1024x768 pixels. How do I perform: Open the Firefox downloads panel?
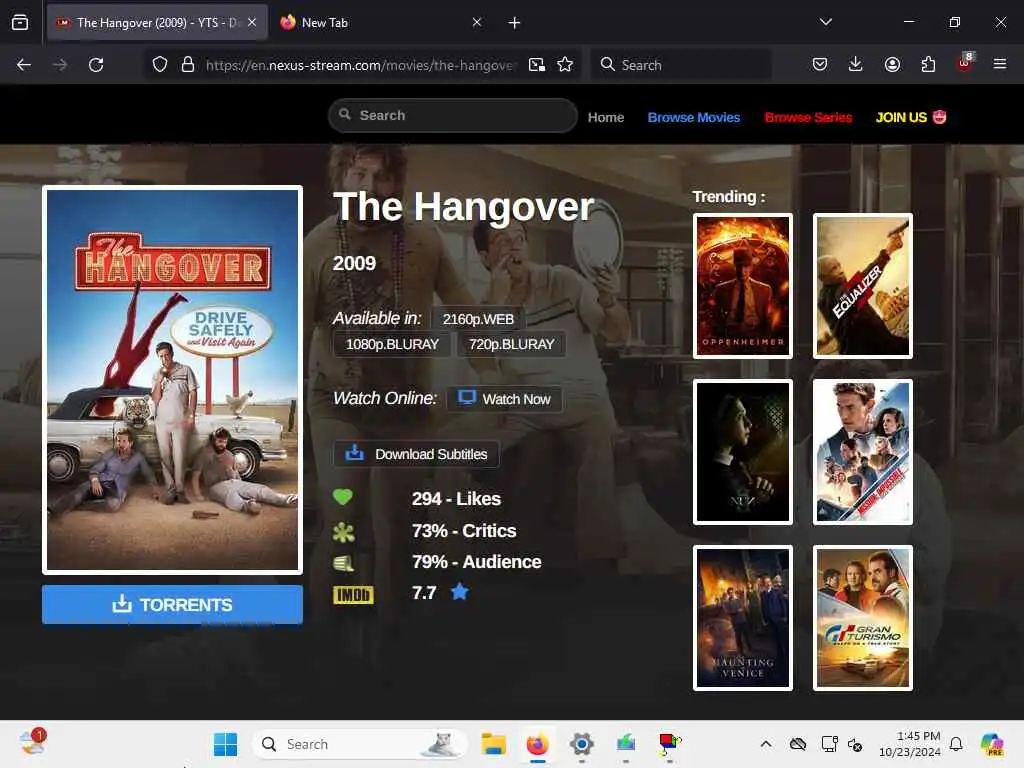pos(856,64)
